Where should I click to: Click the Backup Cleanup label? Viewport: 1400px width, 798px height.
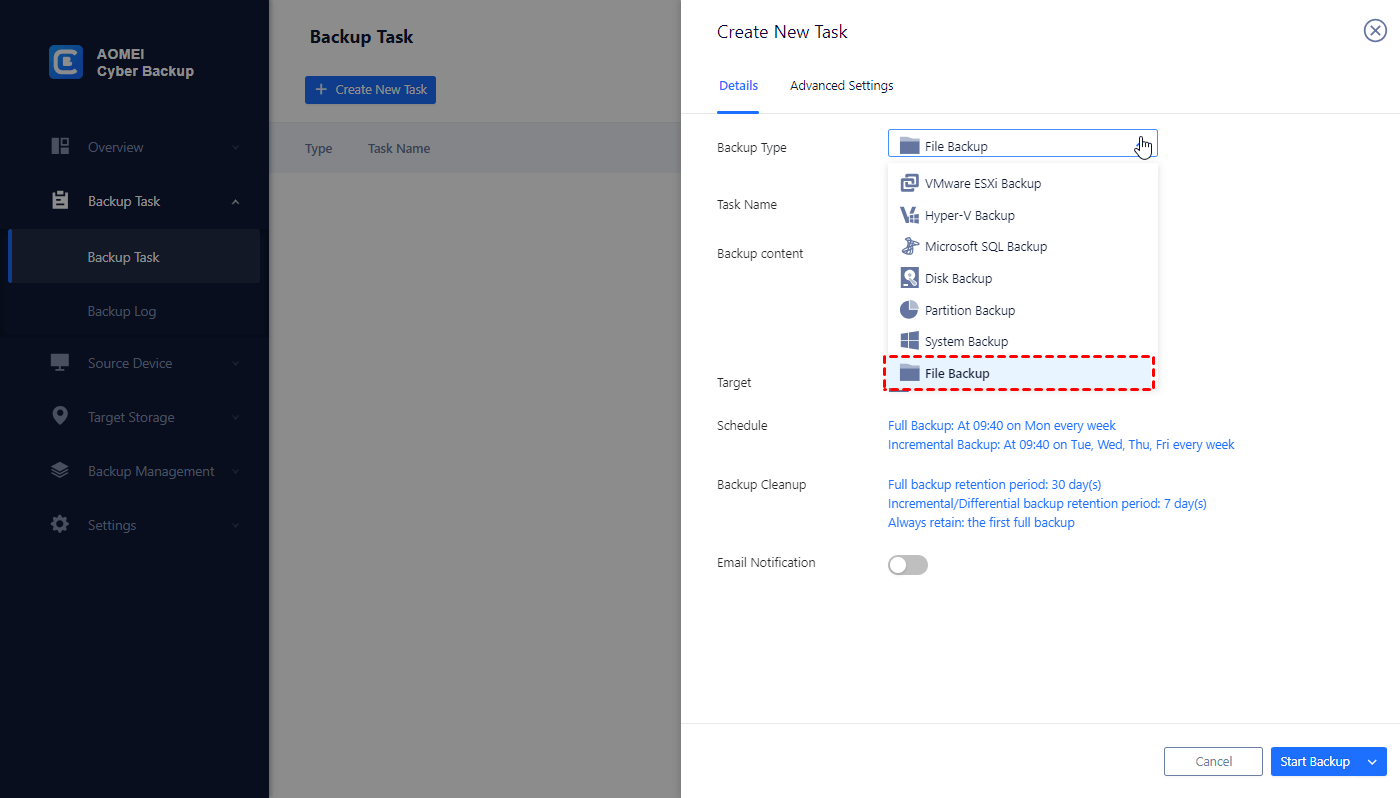(761, 485)
